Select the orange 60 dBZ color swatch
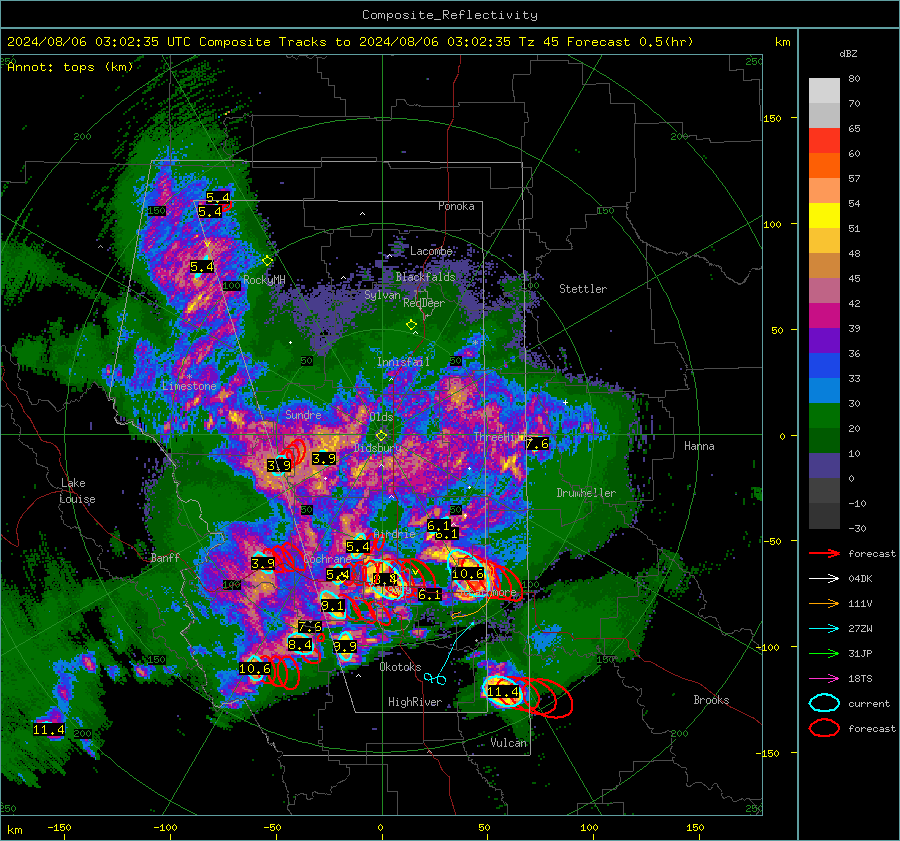The height and width of the screenshot is (841, 900). click(824, 165)
